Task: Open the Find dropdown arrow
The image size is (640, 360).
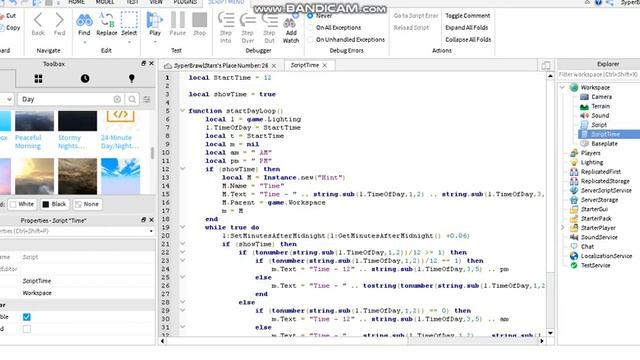Action: click(x=84, y=42)
